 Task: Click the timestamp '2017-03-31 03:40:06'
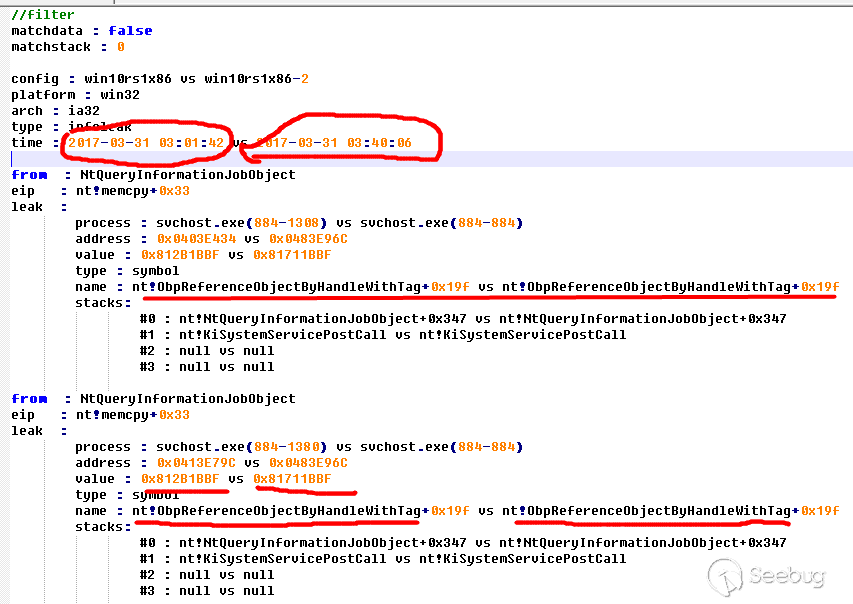coord(334,143)
